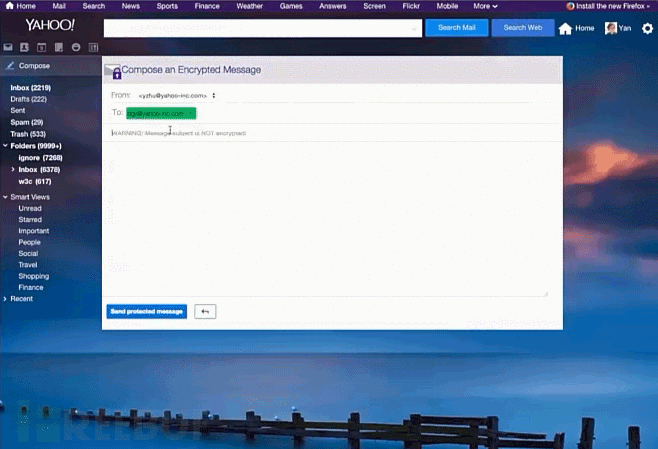658x449 pixels.
Task: Open Sports in the top navigation
Action: pos(167,6)
